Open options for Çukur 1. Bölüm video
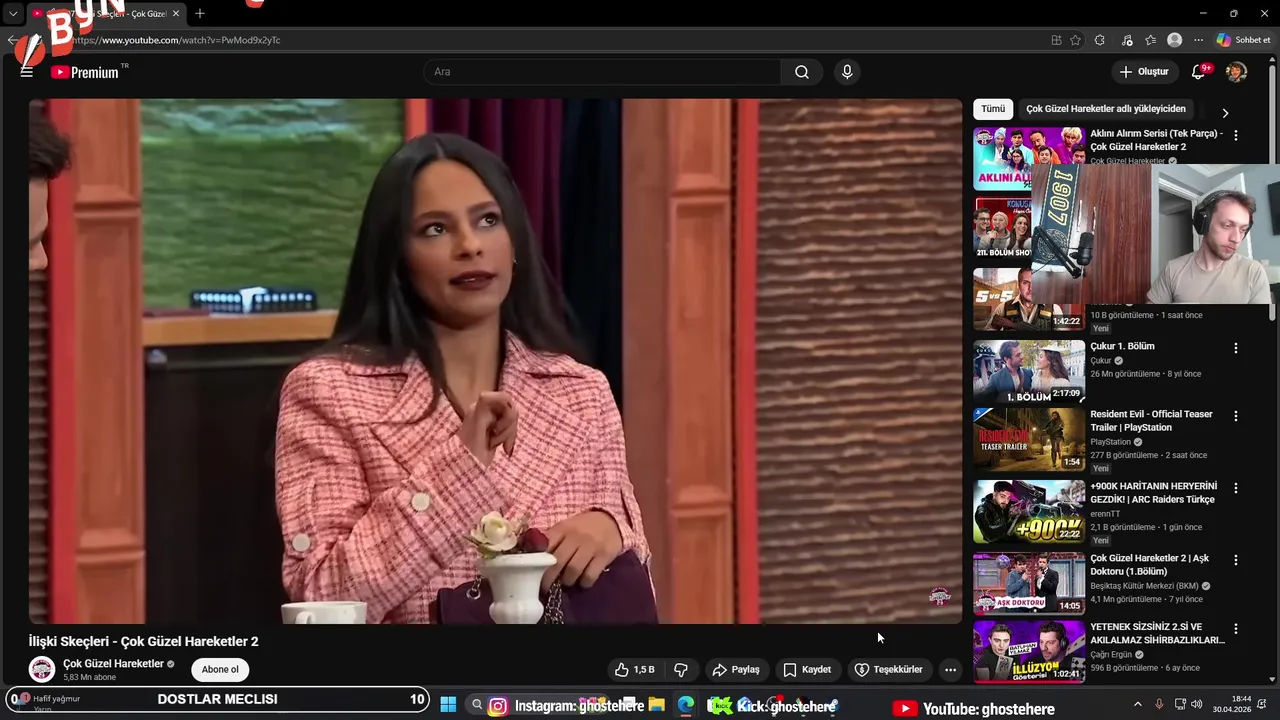This screenshot has height=720, width=1280. click(1235, 348)
